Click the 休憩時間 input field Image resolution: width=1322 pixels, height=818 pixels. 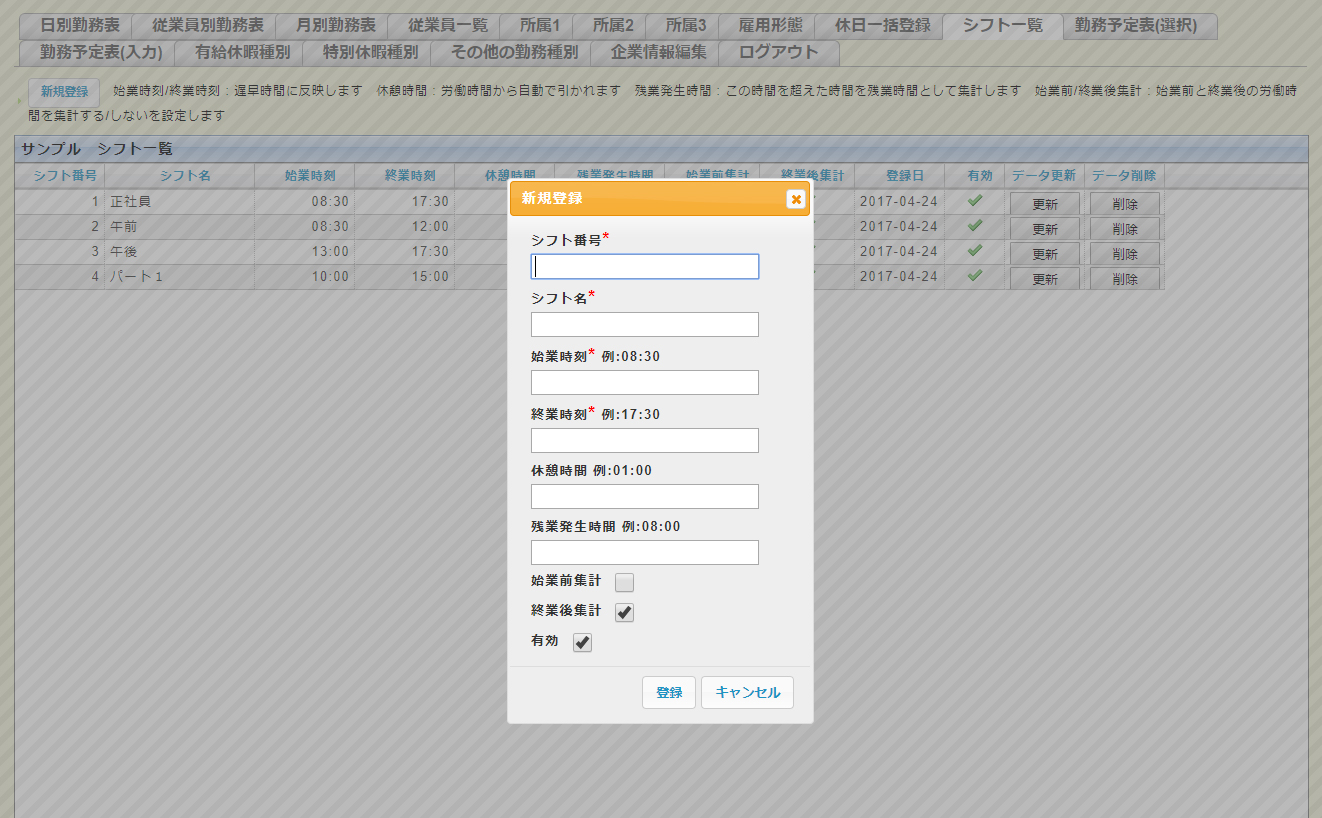pos(644,497)
